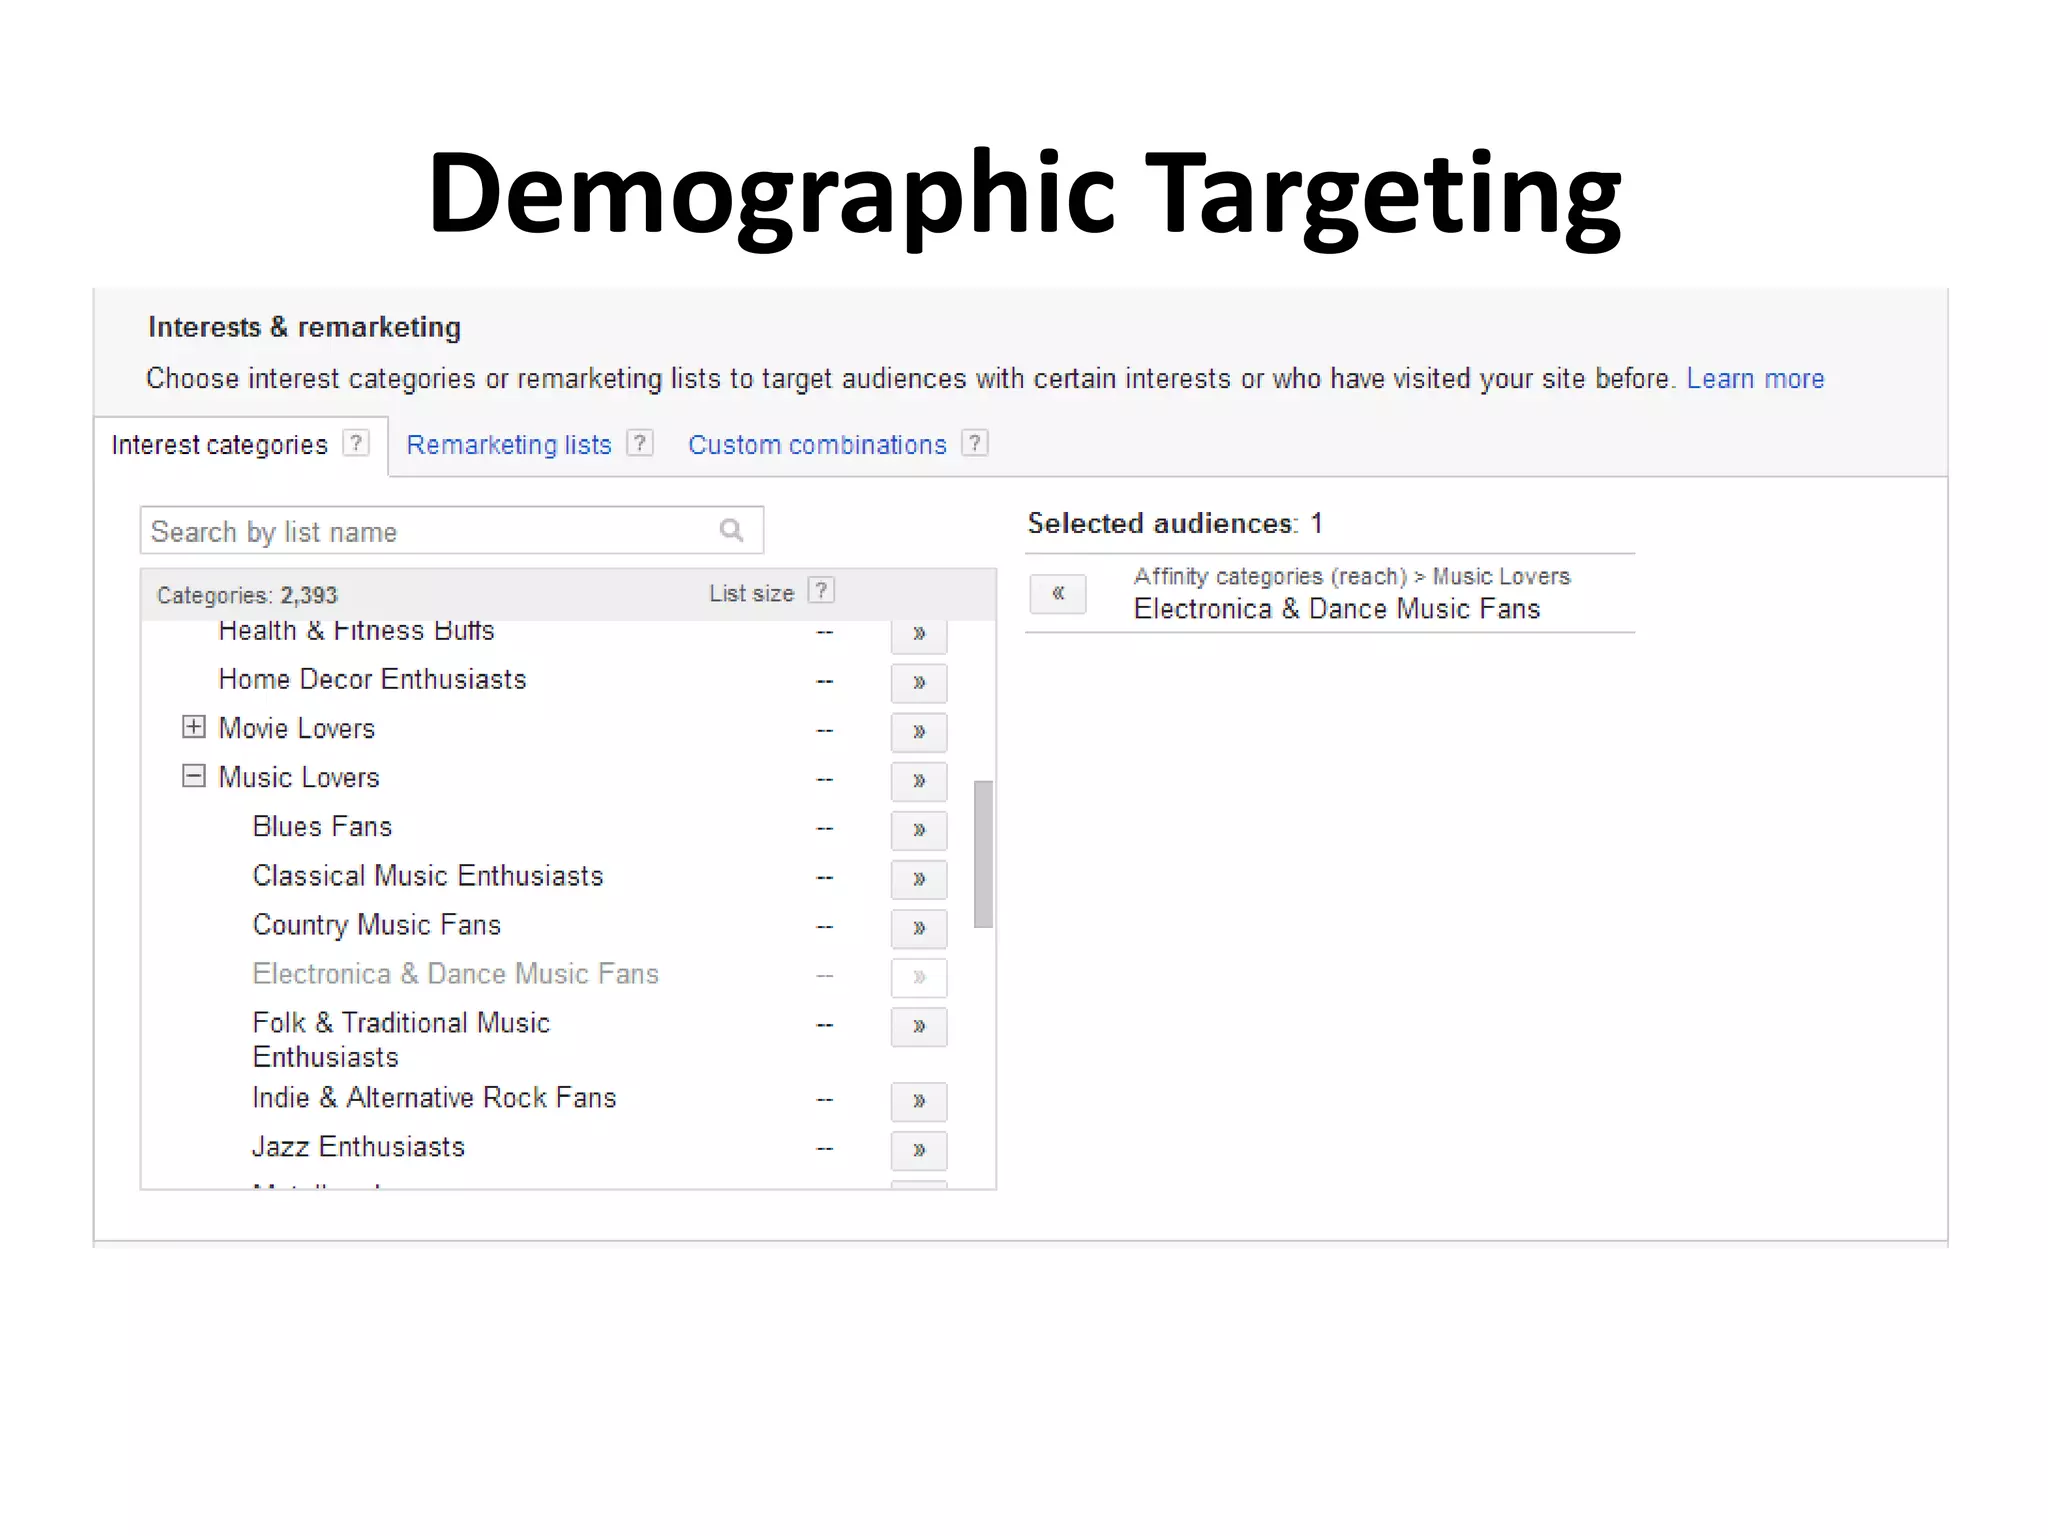Expand the Movie Lovers category
The width and height of the screenshot is (2048, 1536).
tap(194, 727)
